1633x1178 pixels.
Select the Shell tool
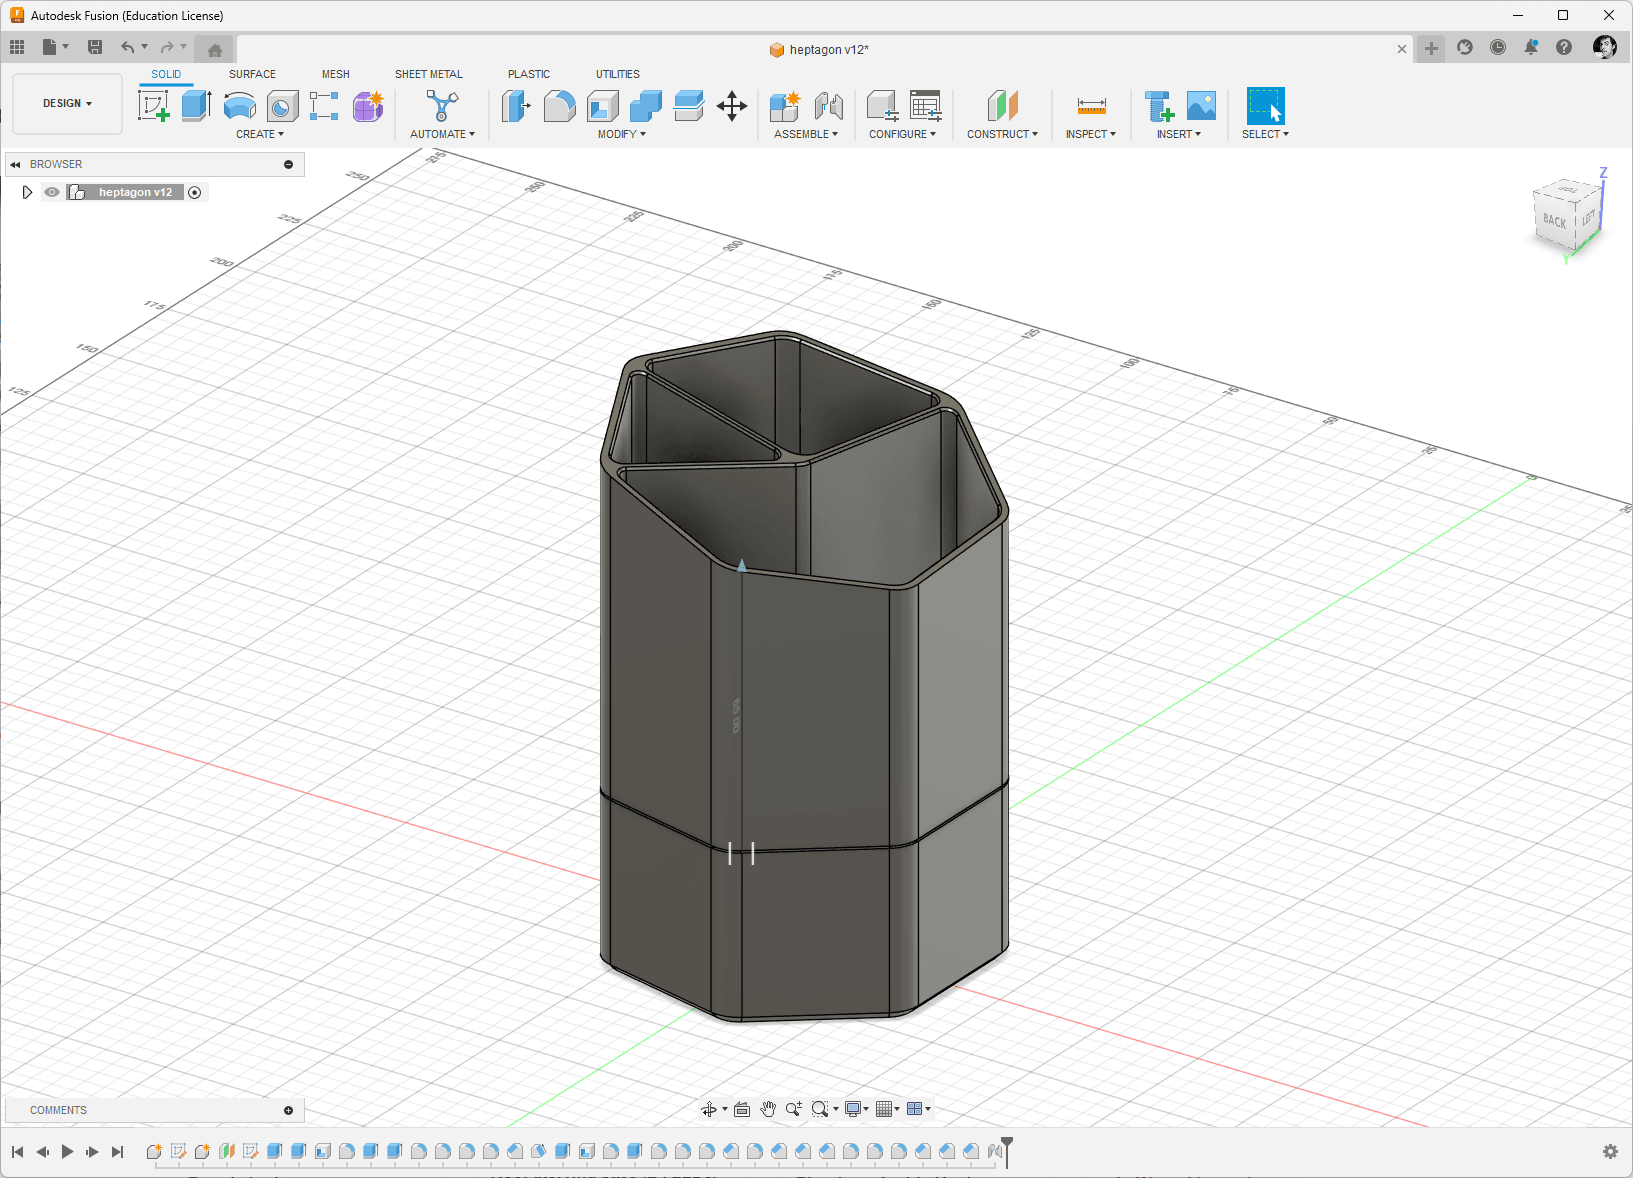pos(602,106)
